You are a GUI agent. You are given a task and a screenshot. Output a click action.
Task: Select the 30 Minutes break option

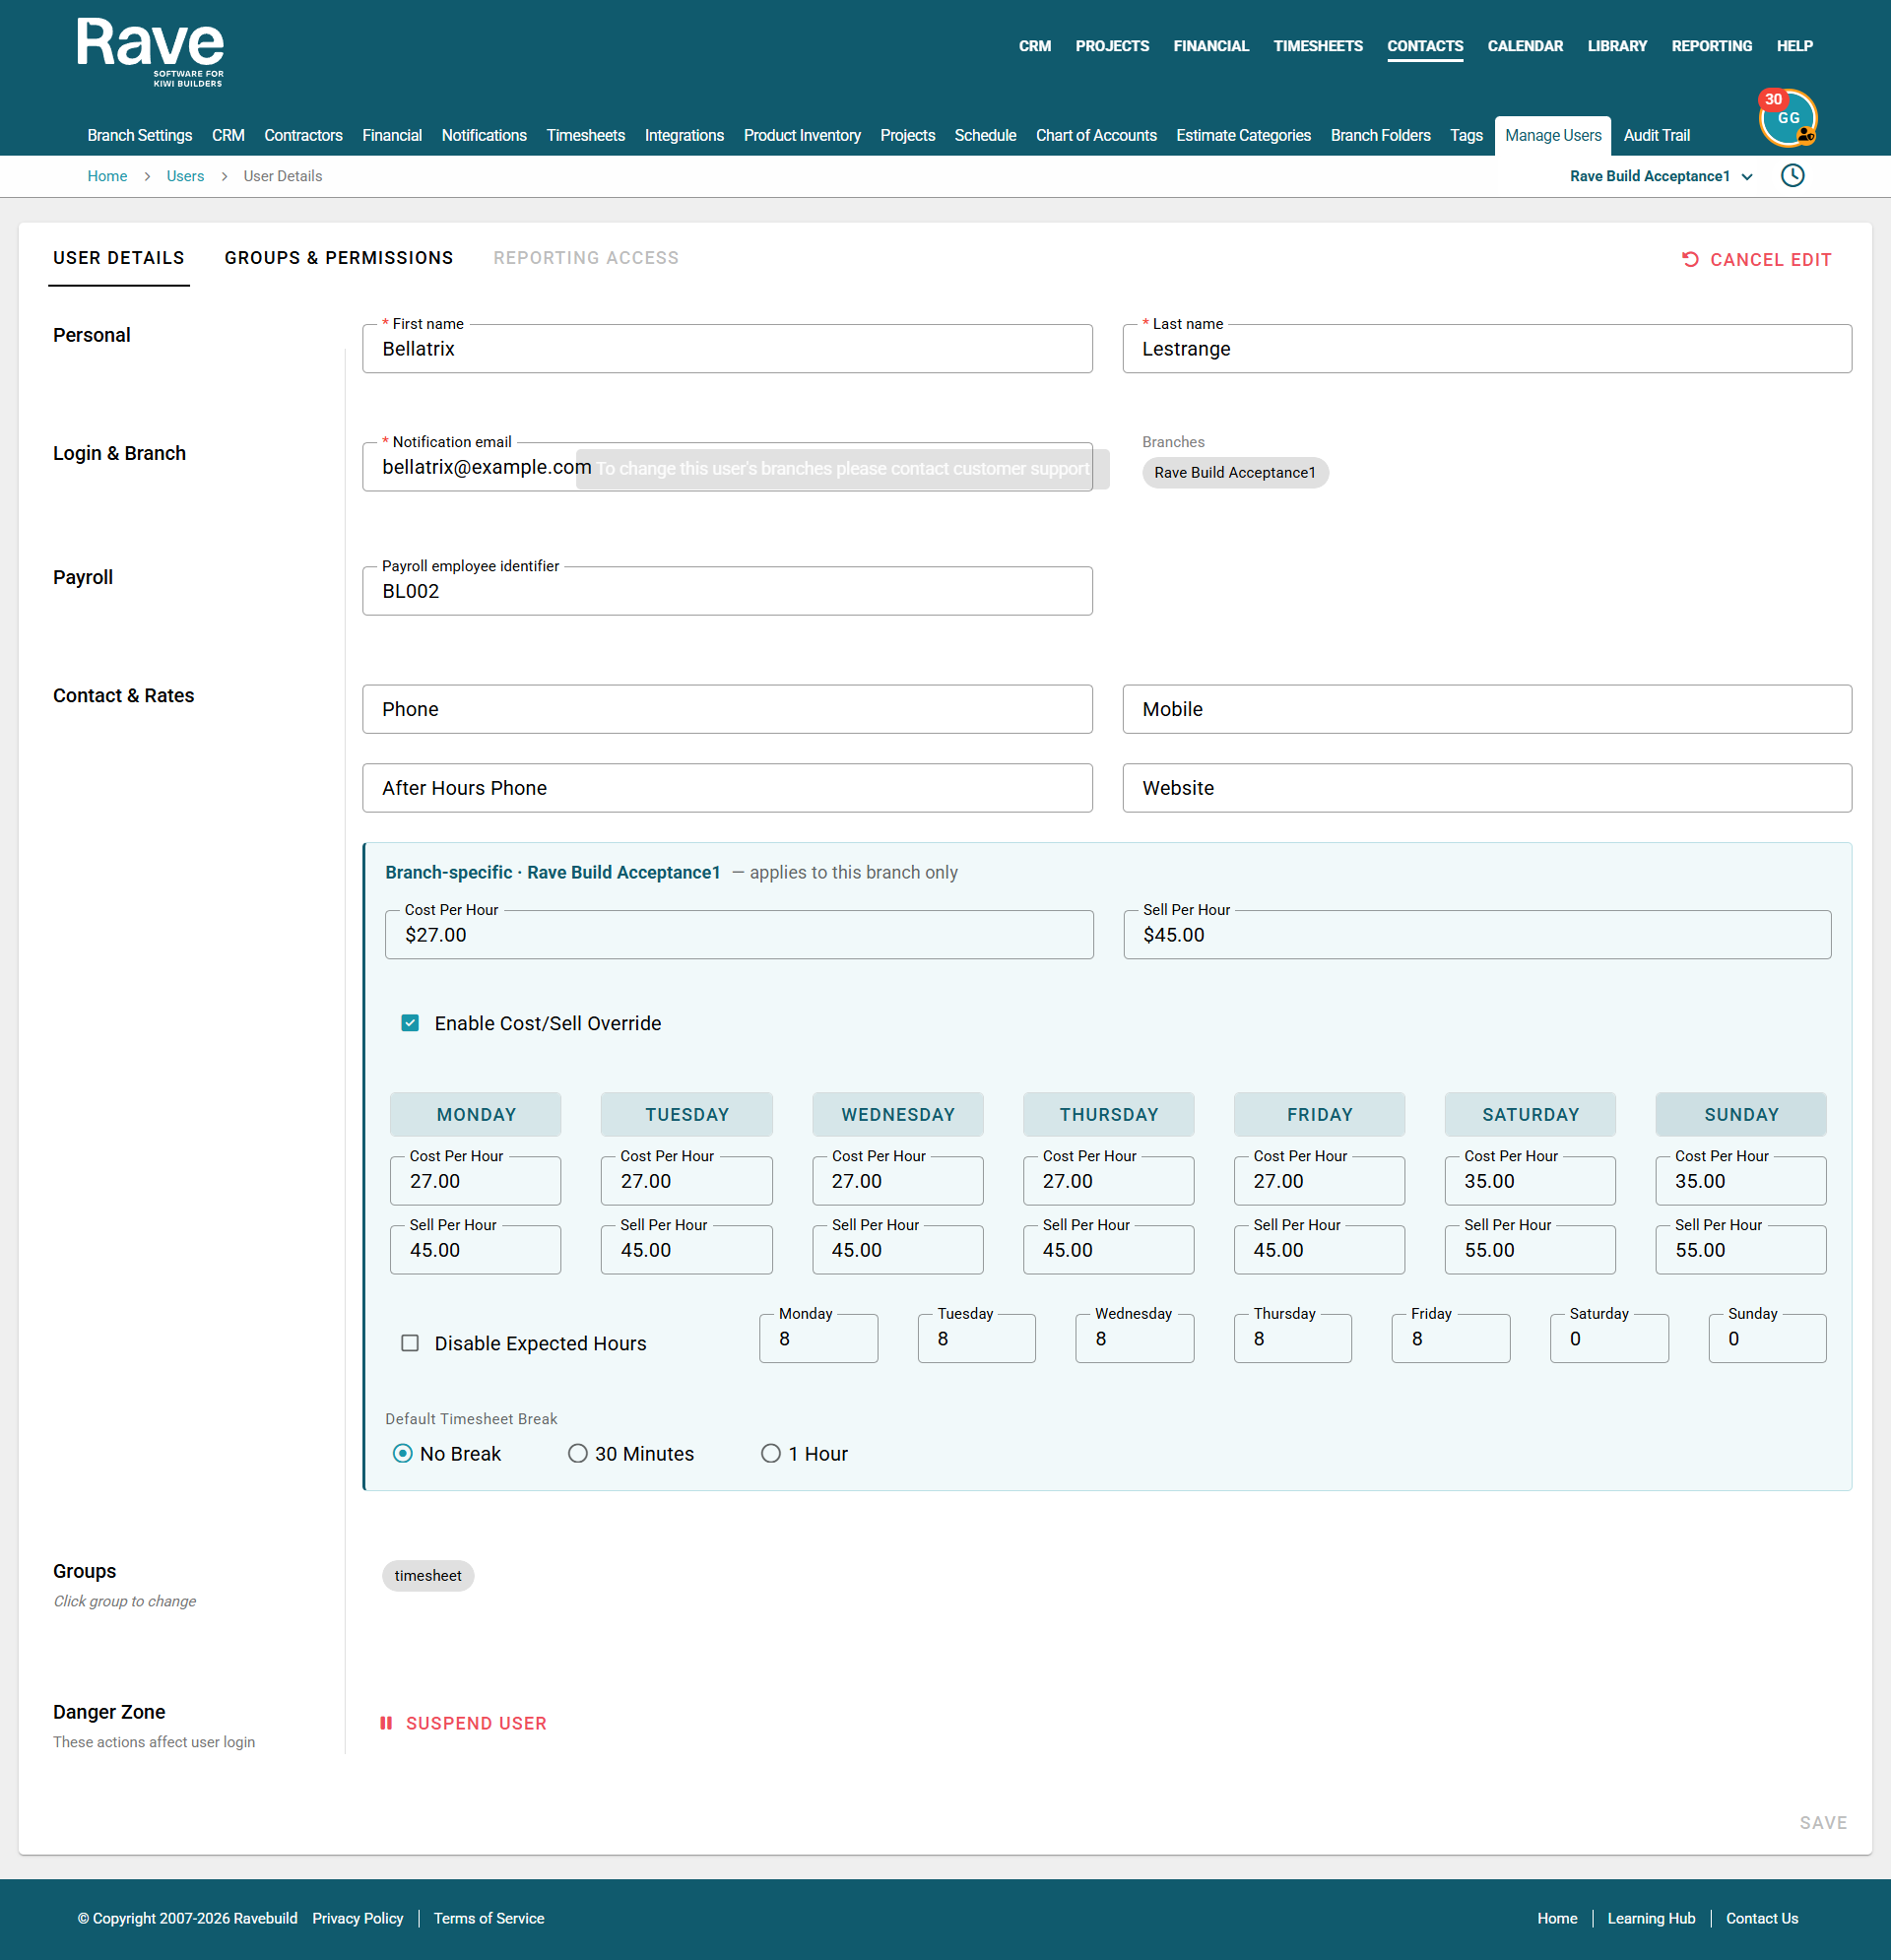pos(577,1453)
